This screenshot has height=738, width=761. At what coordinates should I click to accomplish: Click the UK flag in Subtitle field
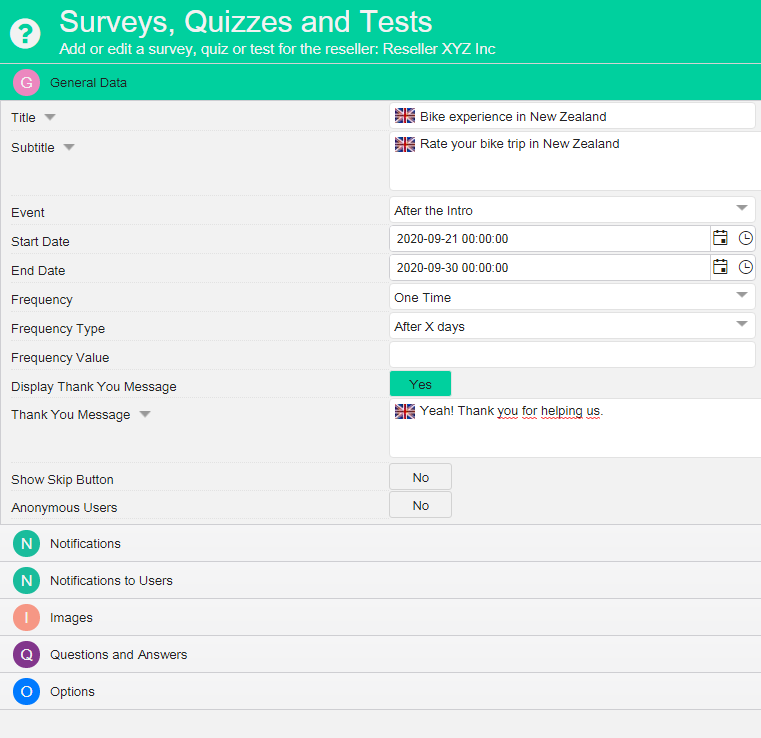tap(405, 144)
